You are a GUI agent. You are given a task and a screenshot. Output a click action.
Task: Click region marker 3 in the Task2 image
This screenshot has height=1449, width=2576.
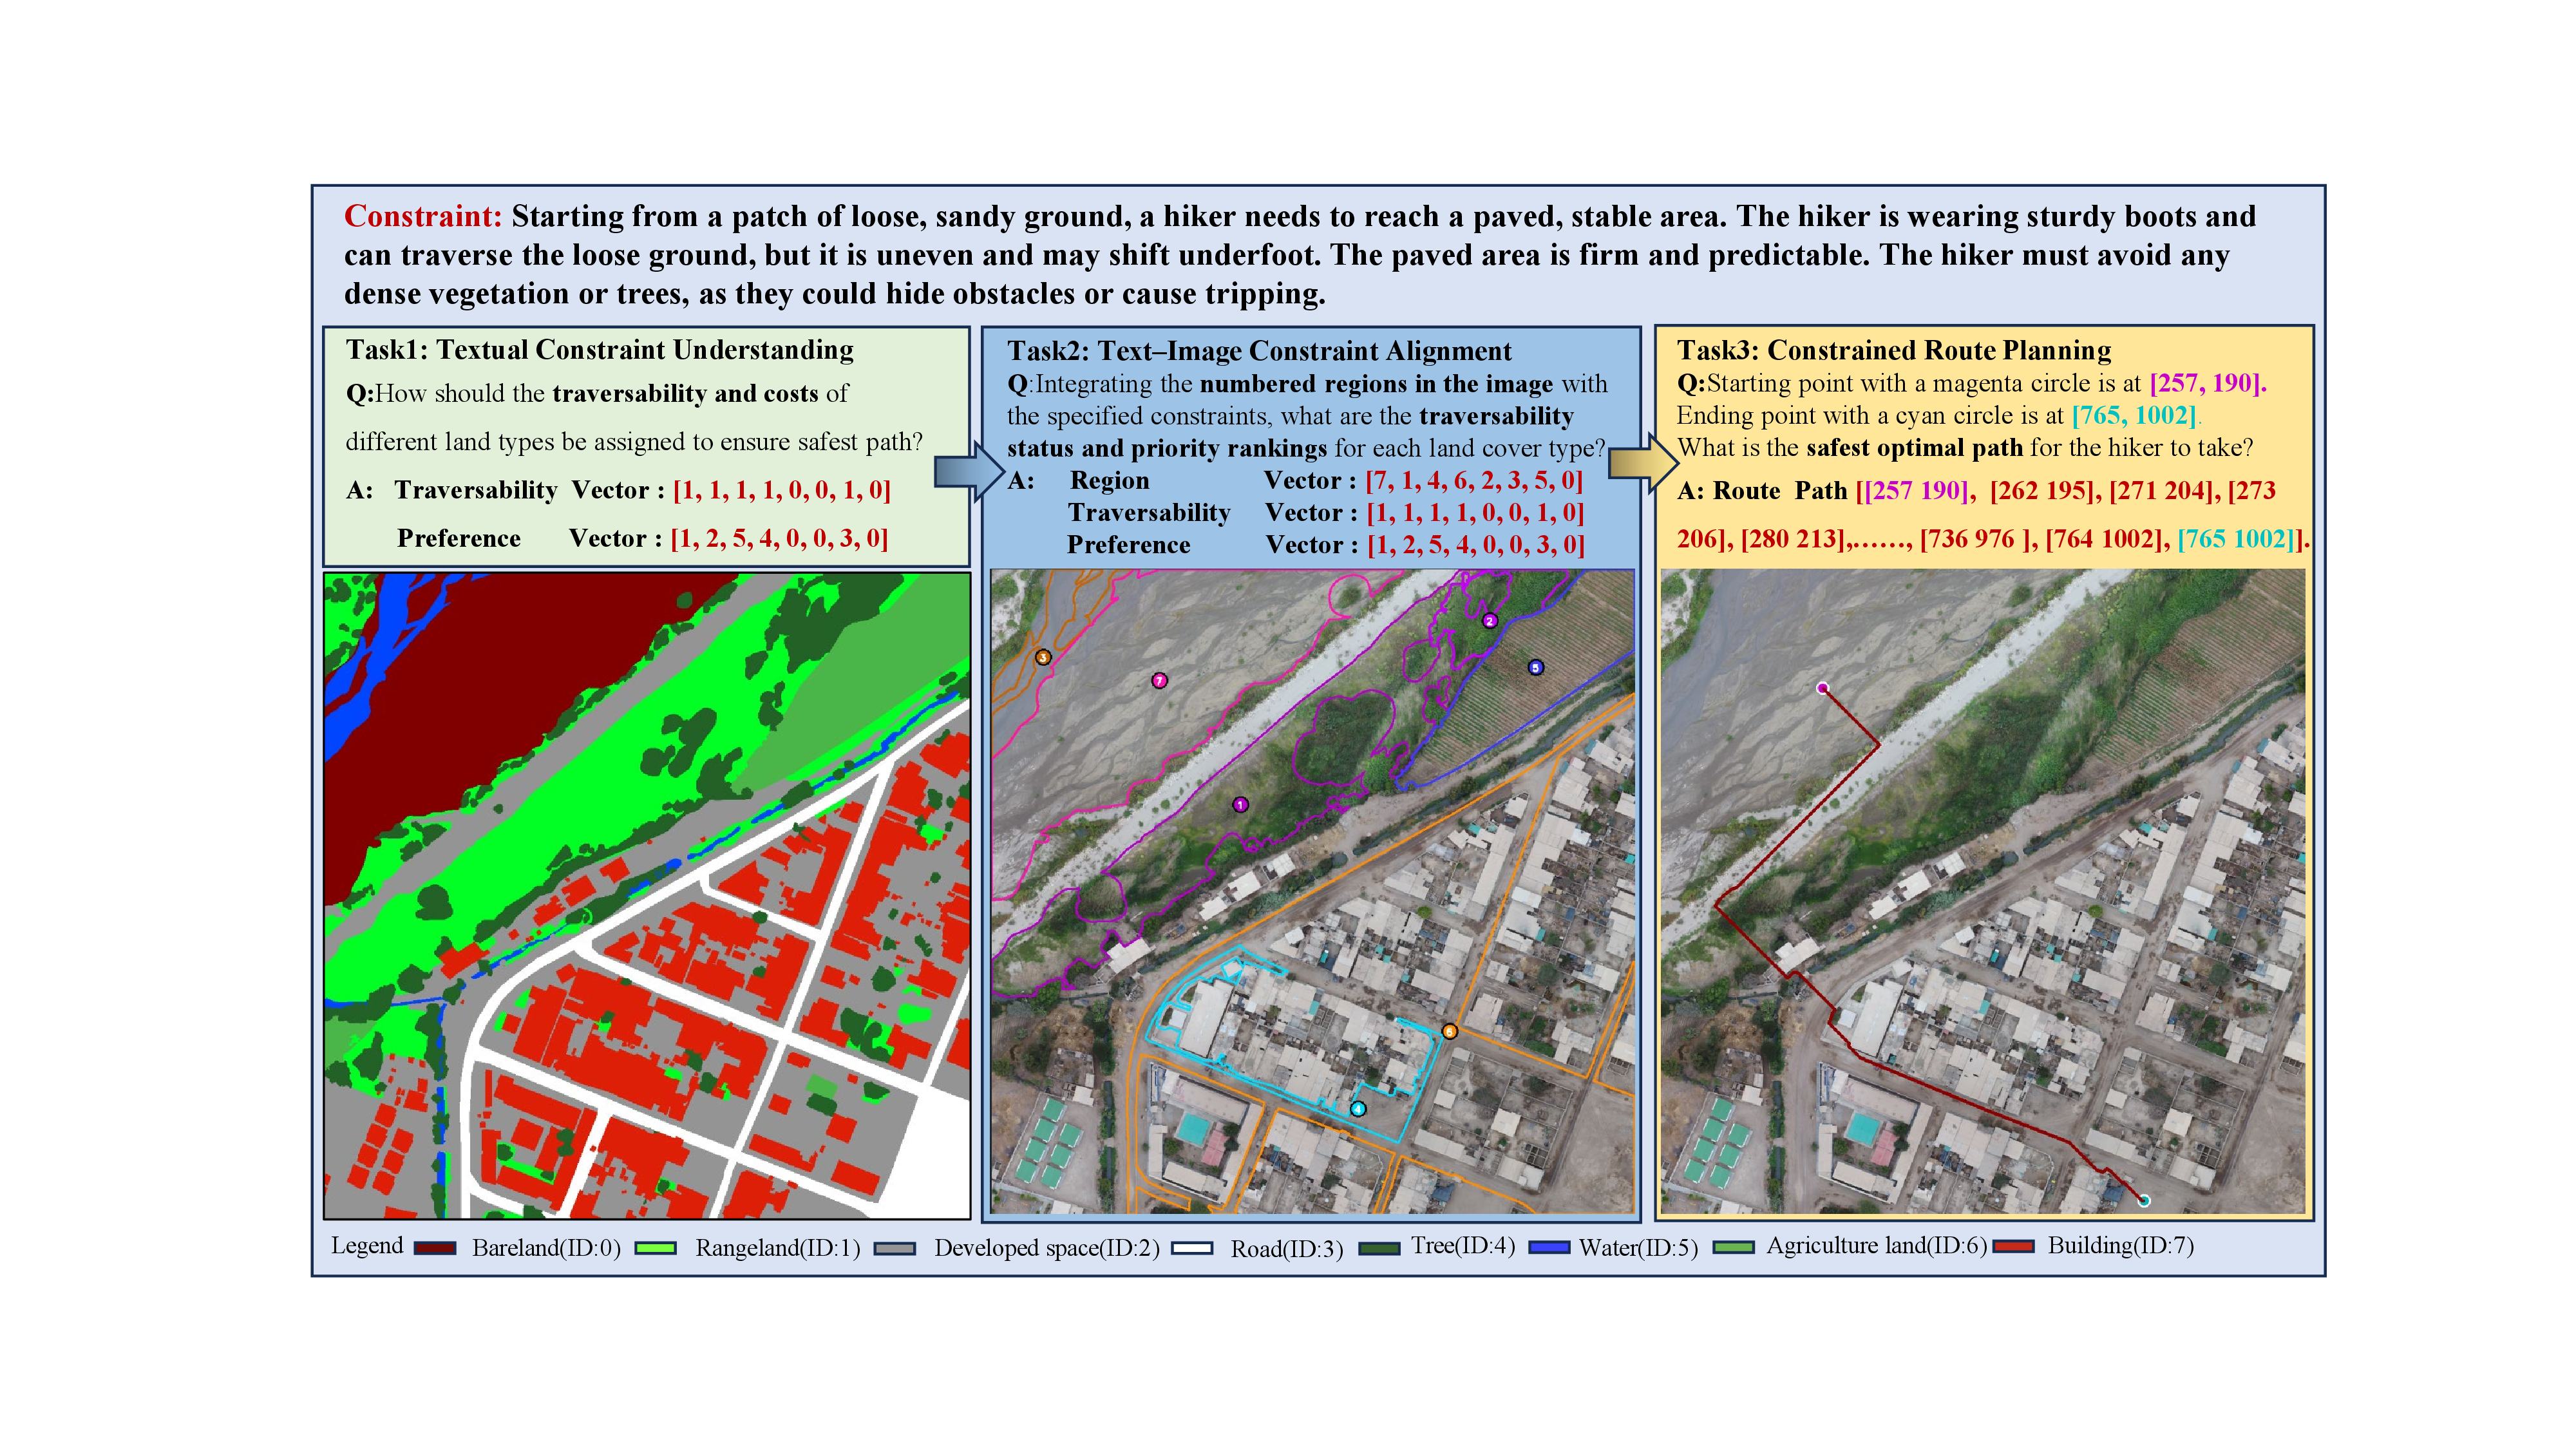point(1043,657)
